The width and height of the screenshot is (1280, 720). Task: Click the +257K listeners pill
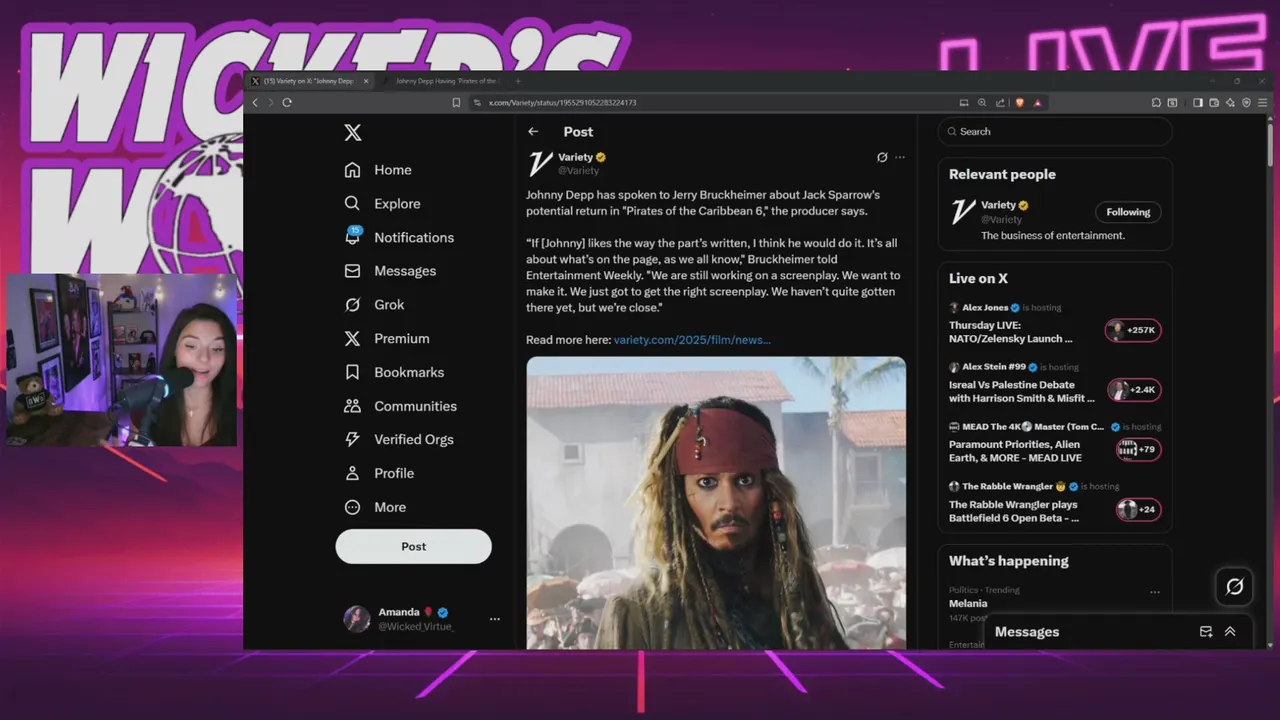1133,330
